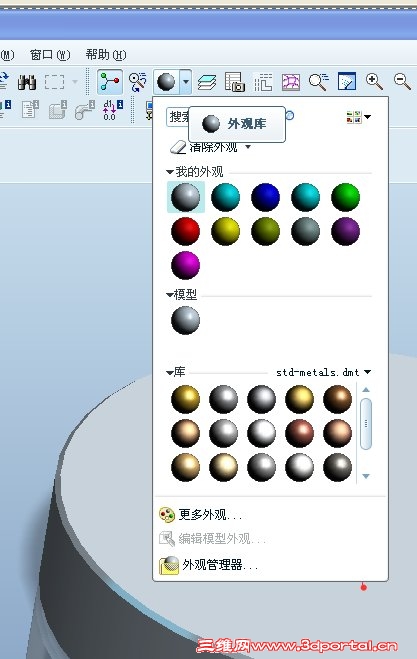Open the layers stack icon
This screenshot has height=659, width=417.
pyautogui.click(x=206, y=82)
